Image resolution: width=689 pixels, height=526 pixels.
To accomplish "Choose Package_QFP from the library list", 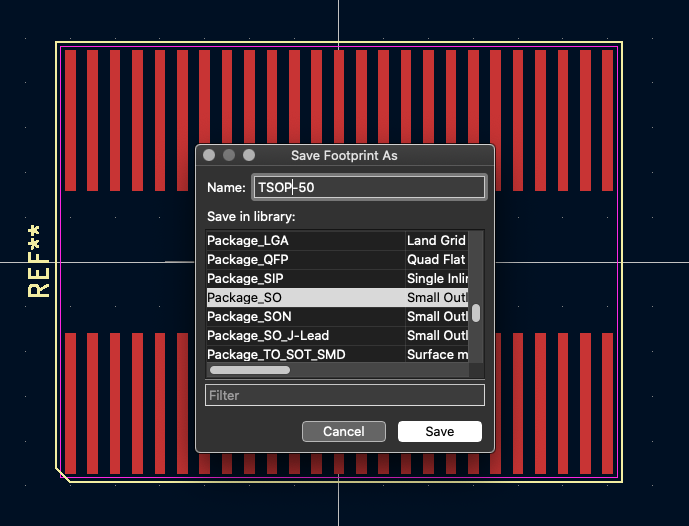I will pos(304,260).
